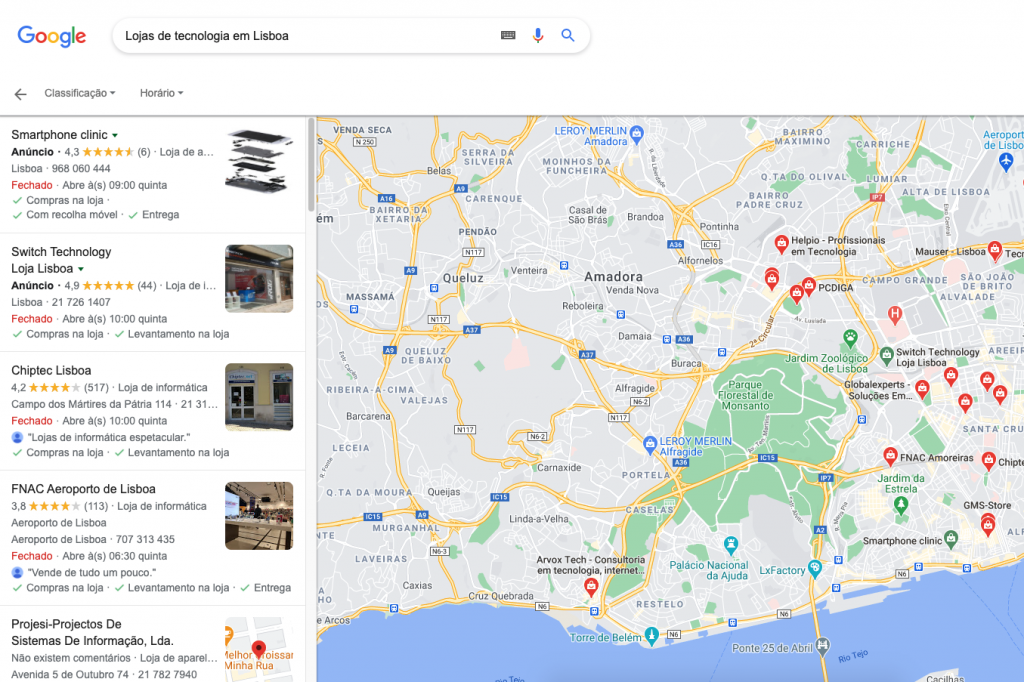Click Smartphone clinic phone parts thumbnail
Image resolution: width=1024 pixels, height=682 pixels.
tap(259, 161)
